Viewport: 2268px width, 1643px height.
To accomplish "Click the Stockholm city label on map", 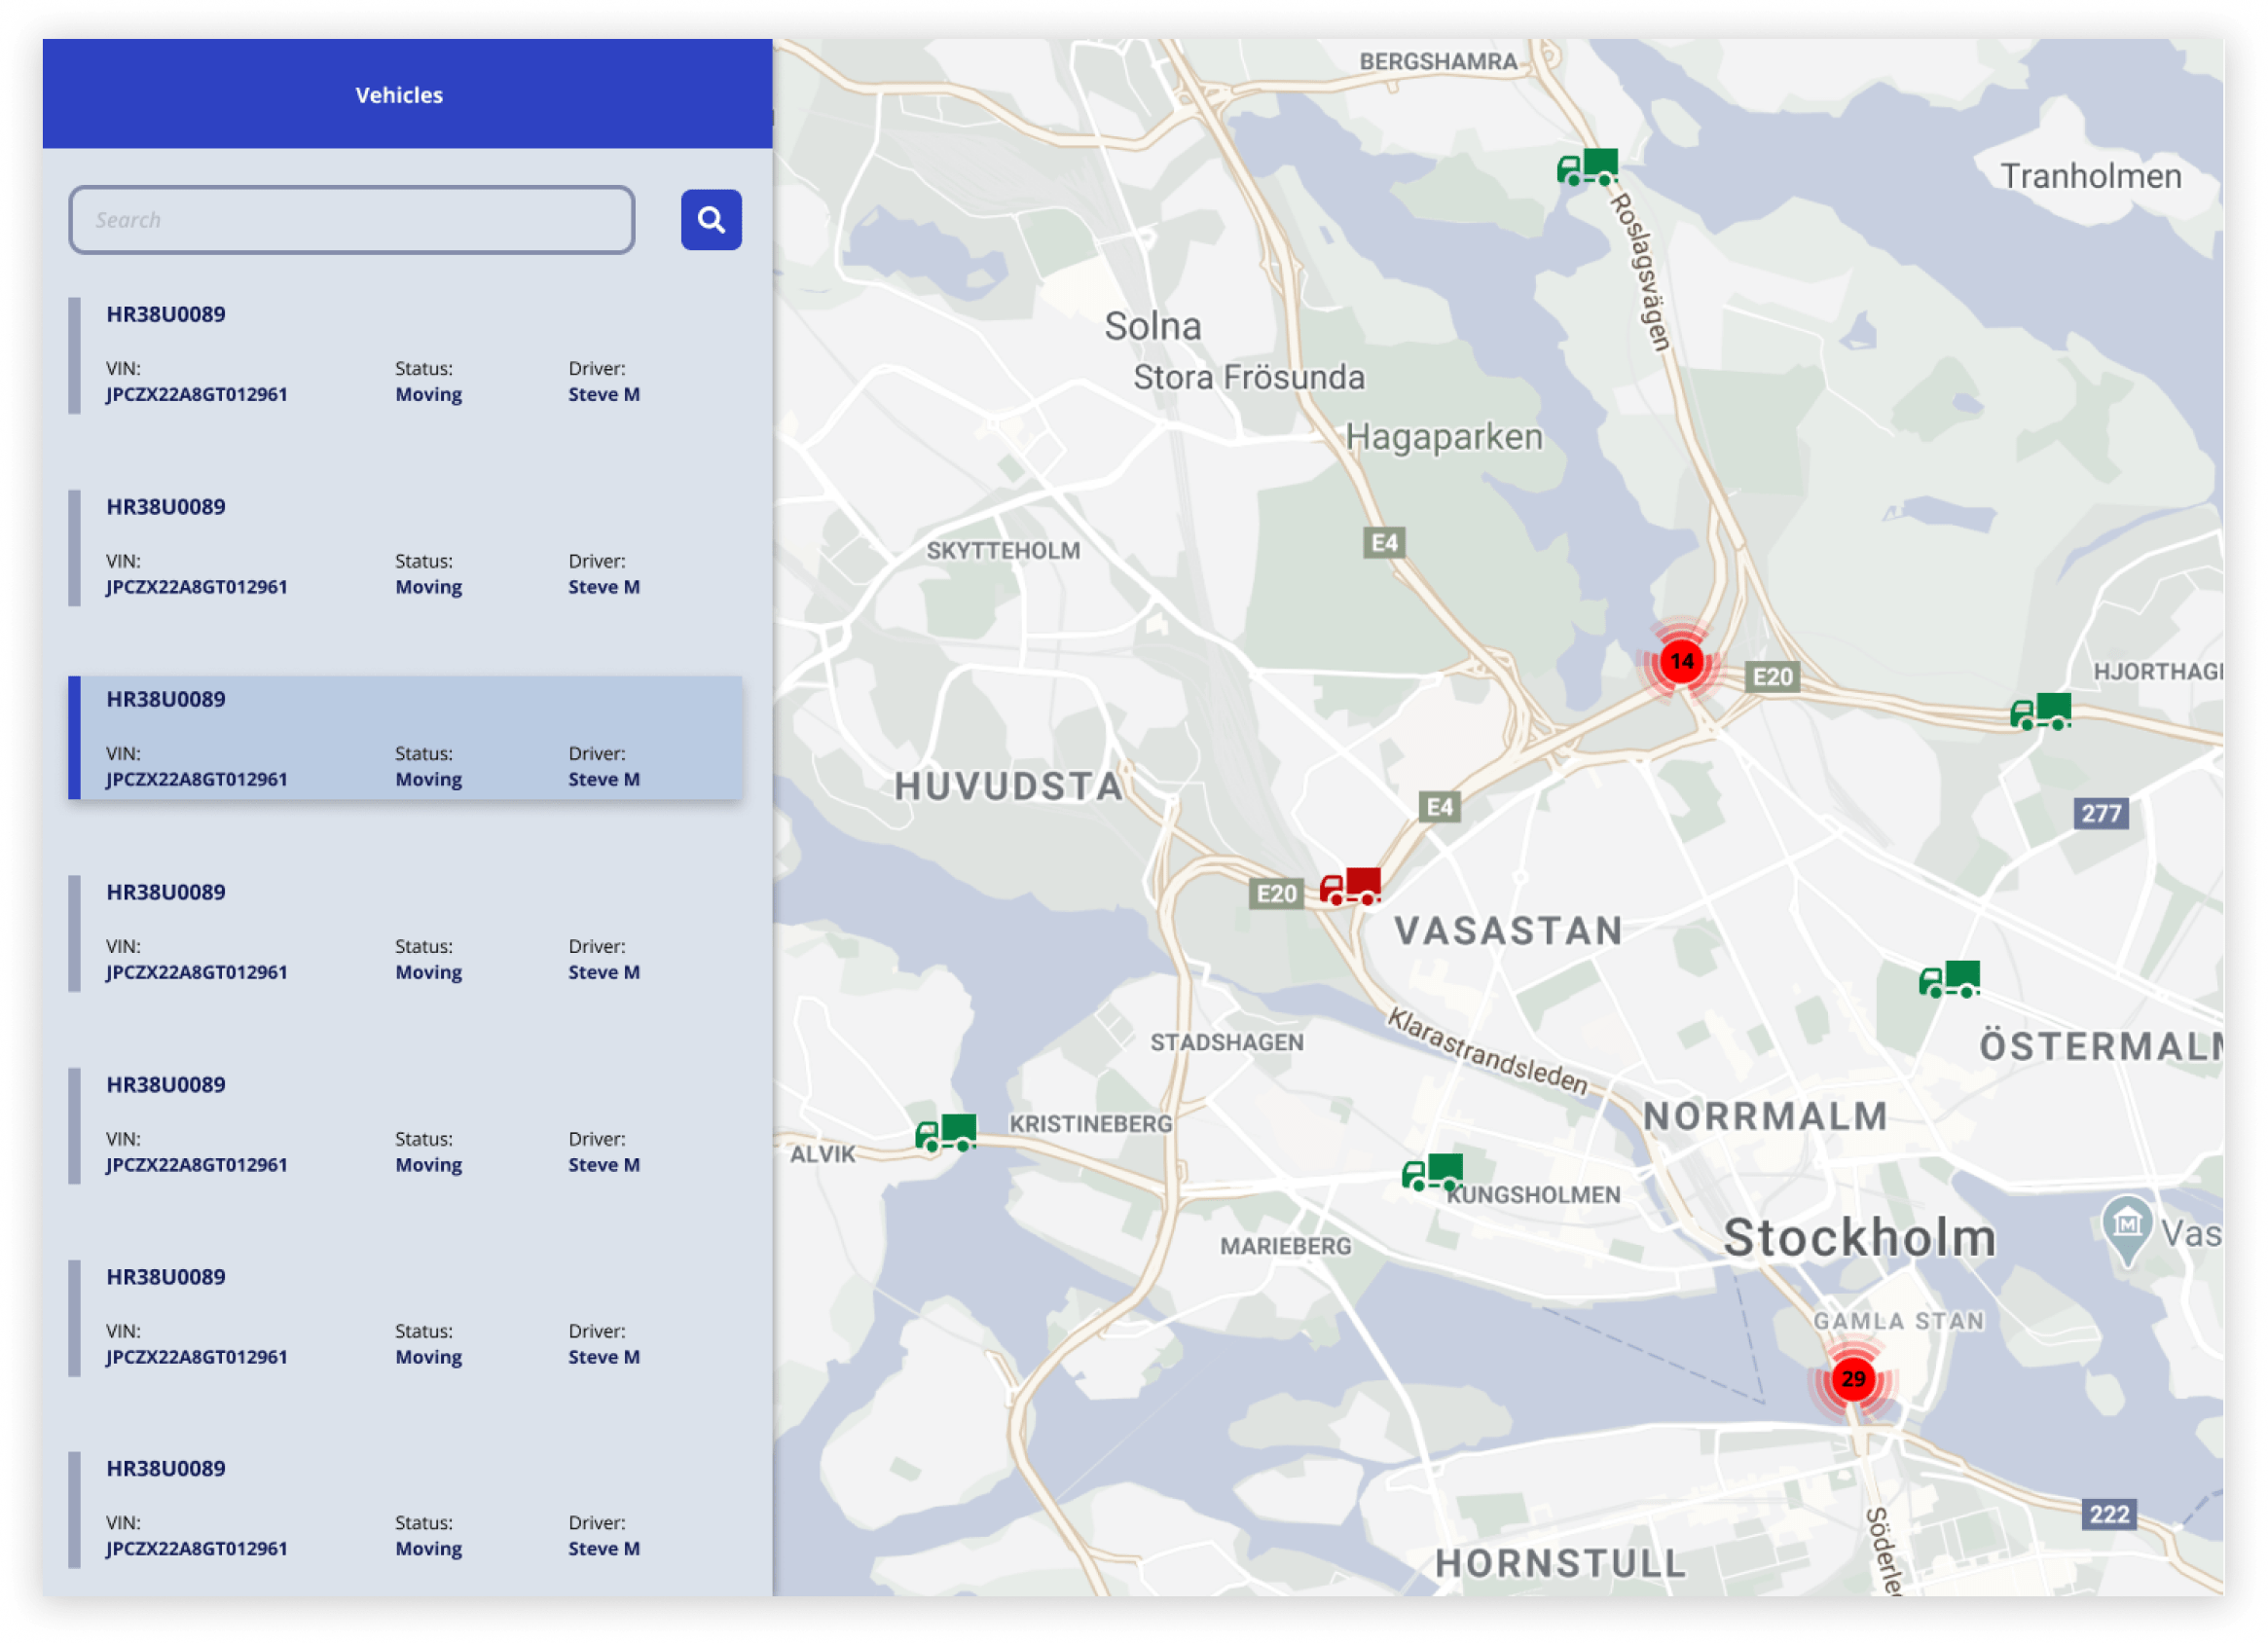I will pyautogui.click(x=1860, y=1238).
